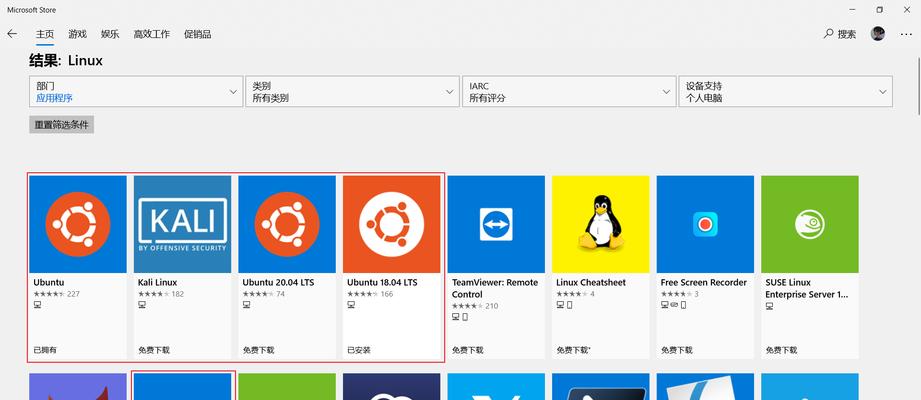
Task: Click 免费下载 under Ubuntu 20.04 LTS
Action: [x=258, y=350]
